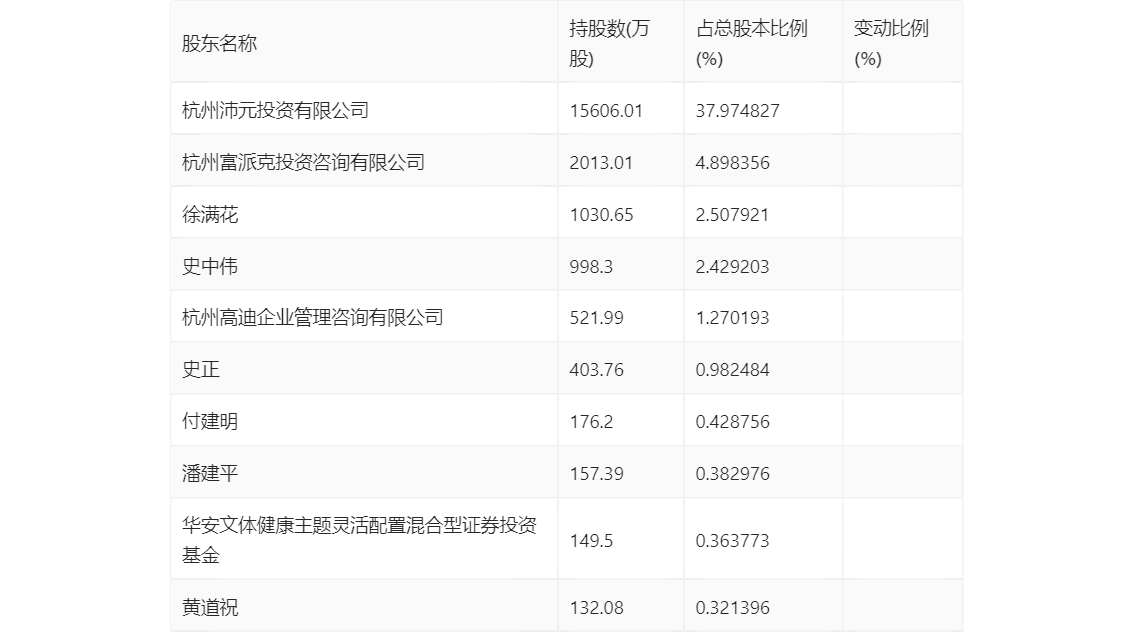Select shareholder 黄道祝
1134x632 pixels.
[210, 607]
